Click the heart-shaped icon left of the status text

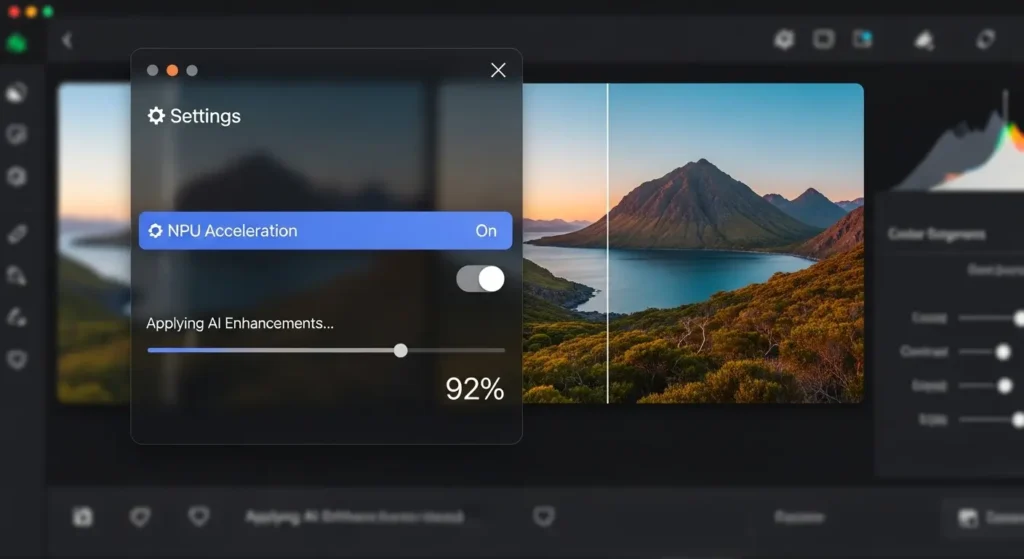coord(199,517)
